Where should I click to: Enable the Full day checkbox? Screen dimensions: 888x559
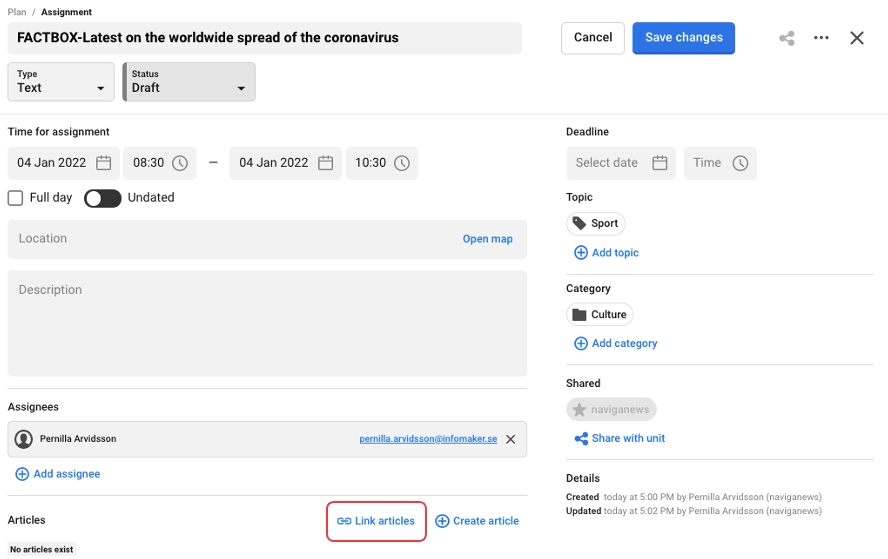(16, 198)
